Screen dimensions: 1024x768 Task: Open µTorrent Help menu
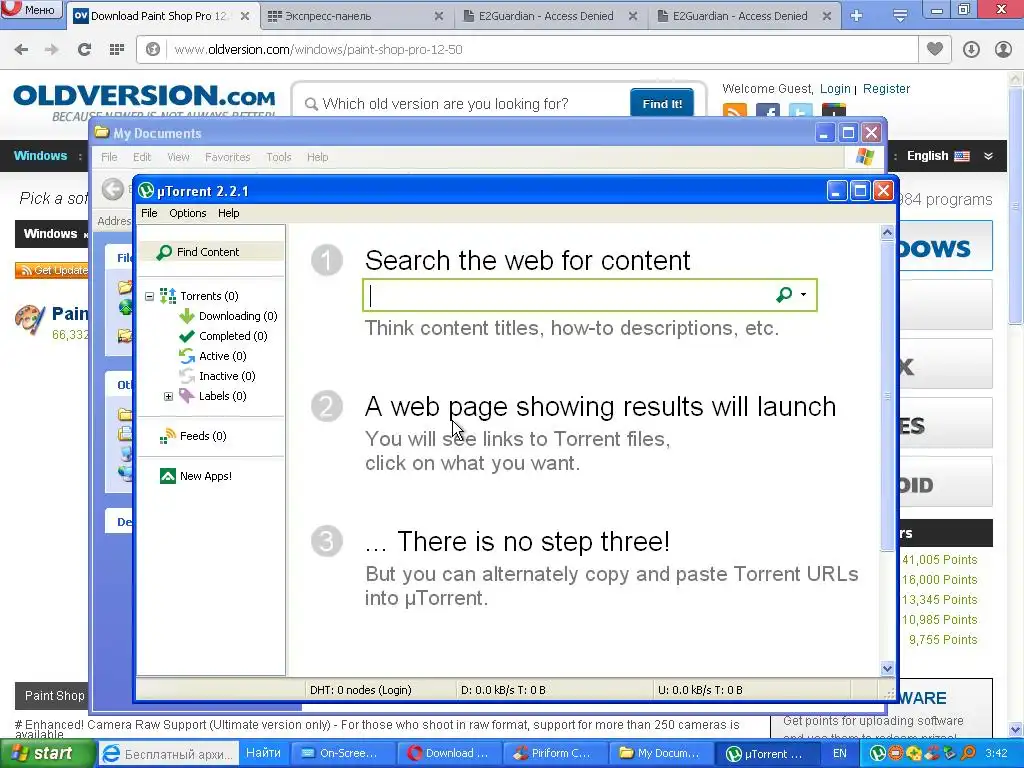[229, 213]
